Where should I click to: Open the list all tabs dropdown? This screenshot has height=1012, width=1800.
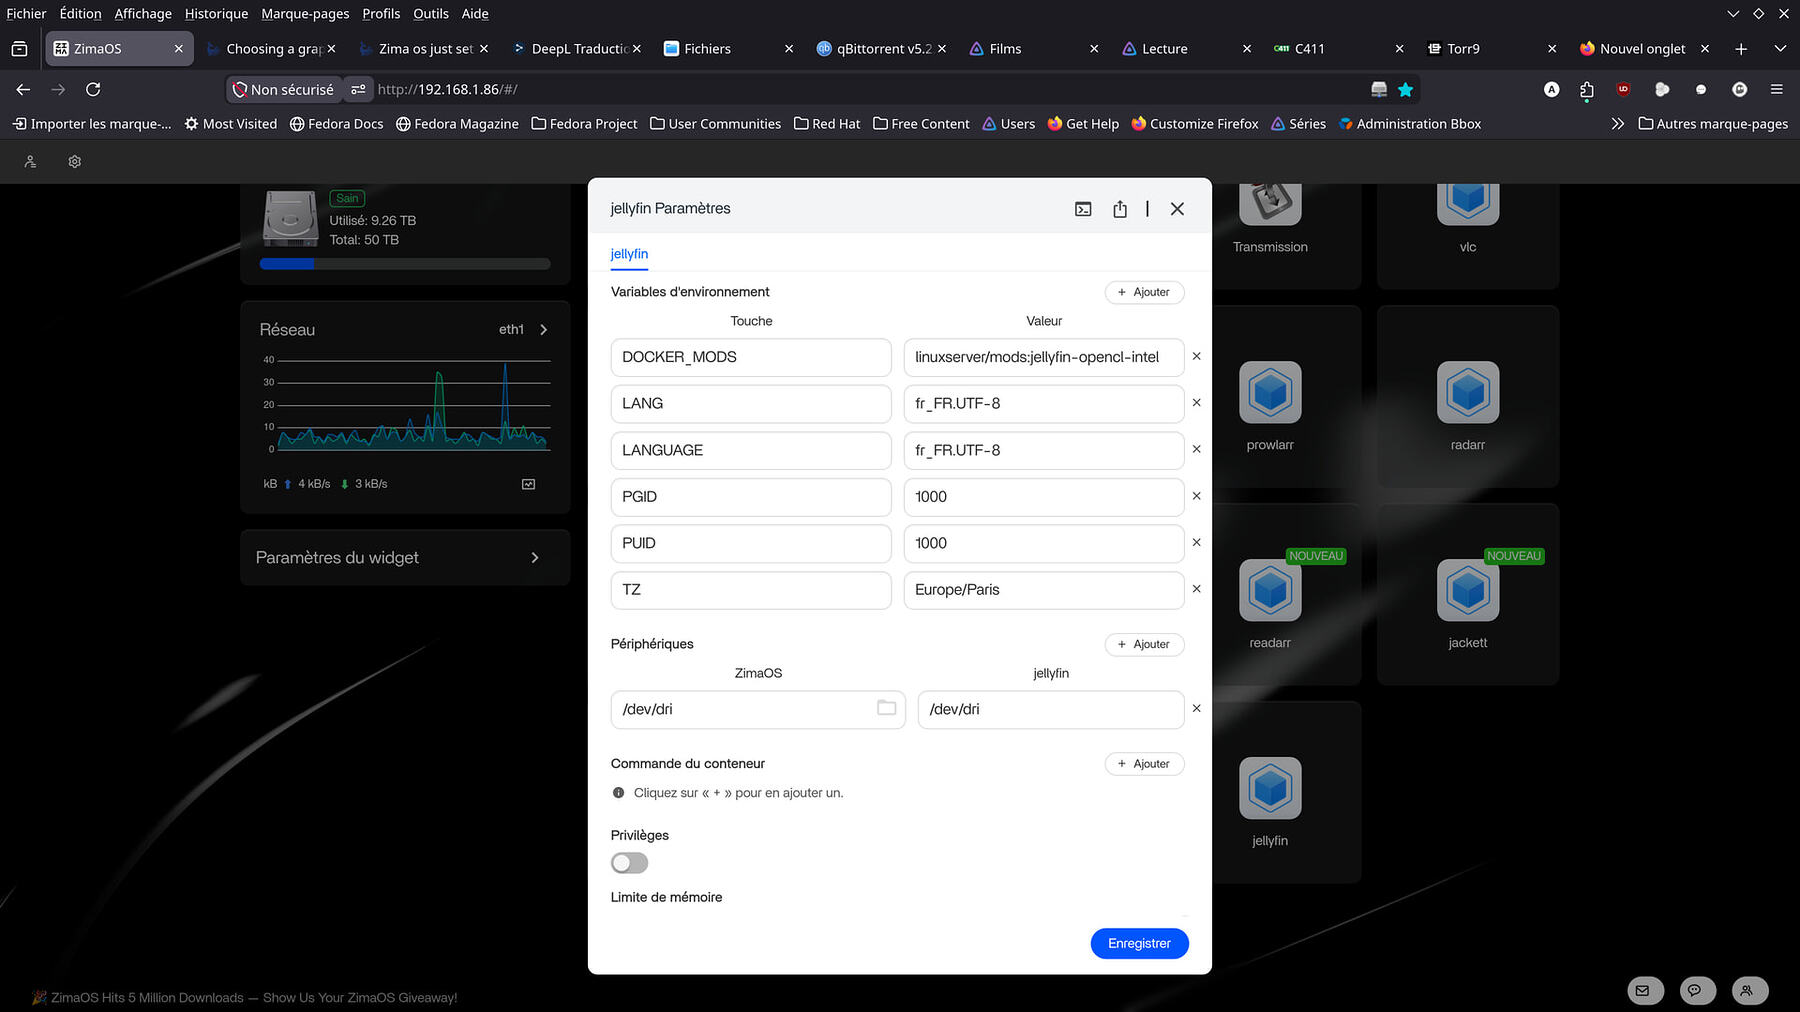coord(1780,49)
